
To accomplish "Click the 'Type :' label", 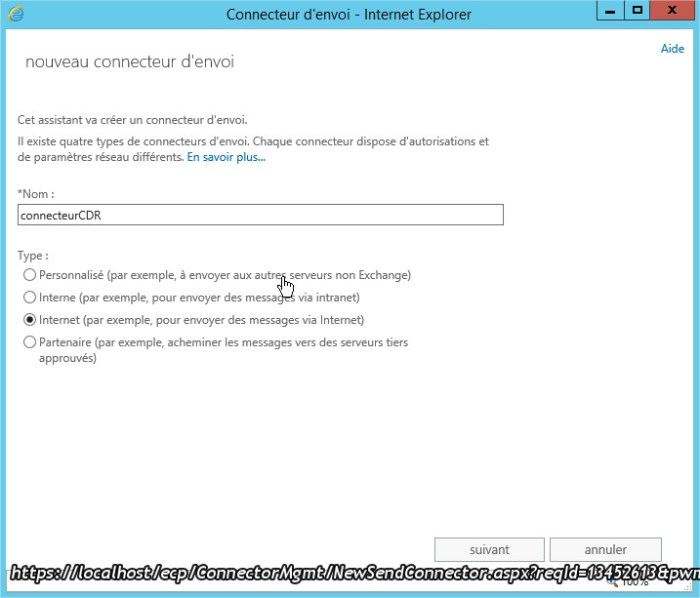I will (33, 256).
